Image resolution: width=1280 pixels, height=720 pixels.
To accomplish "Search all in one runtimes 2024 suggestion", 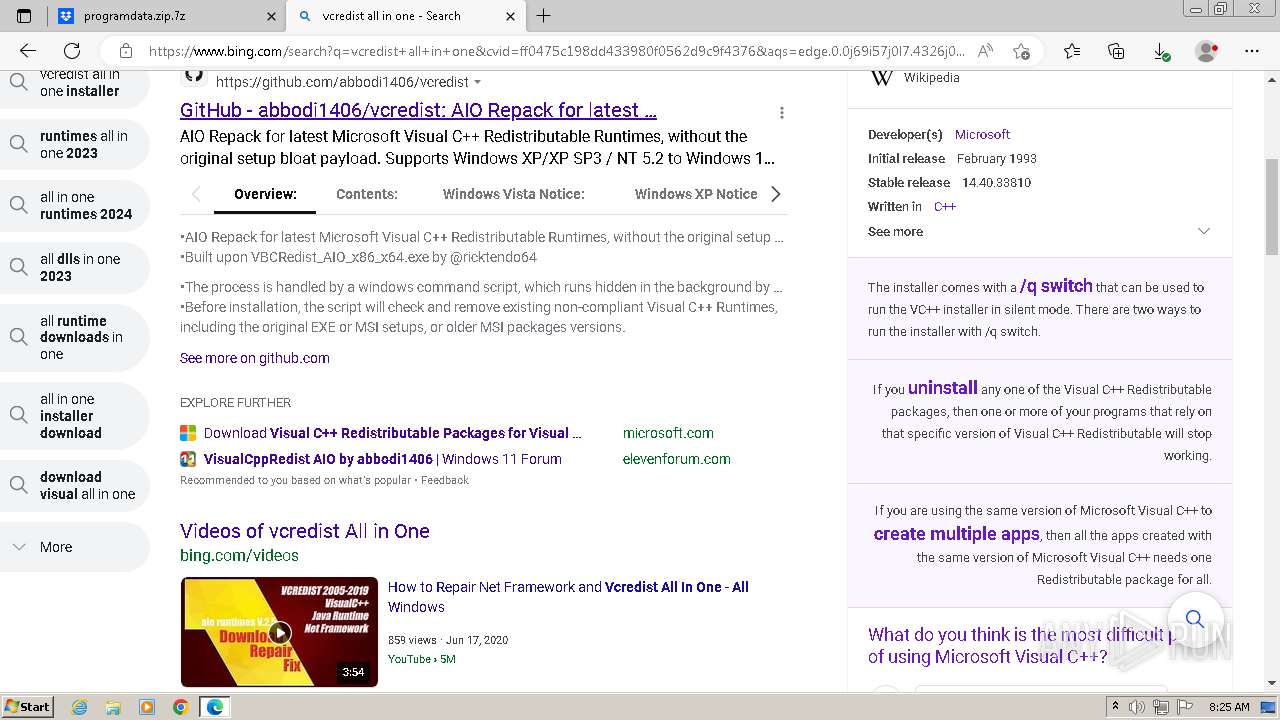I will 74,206.
